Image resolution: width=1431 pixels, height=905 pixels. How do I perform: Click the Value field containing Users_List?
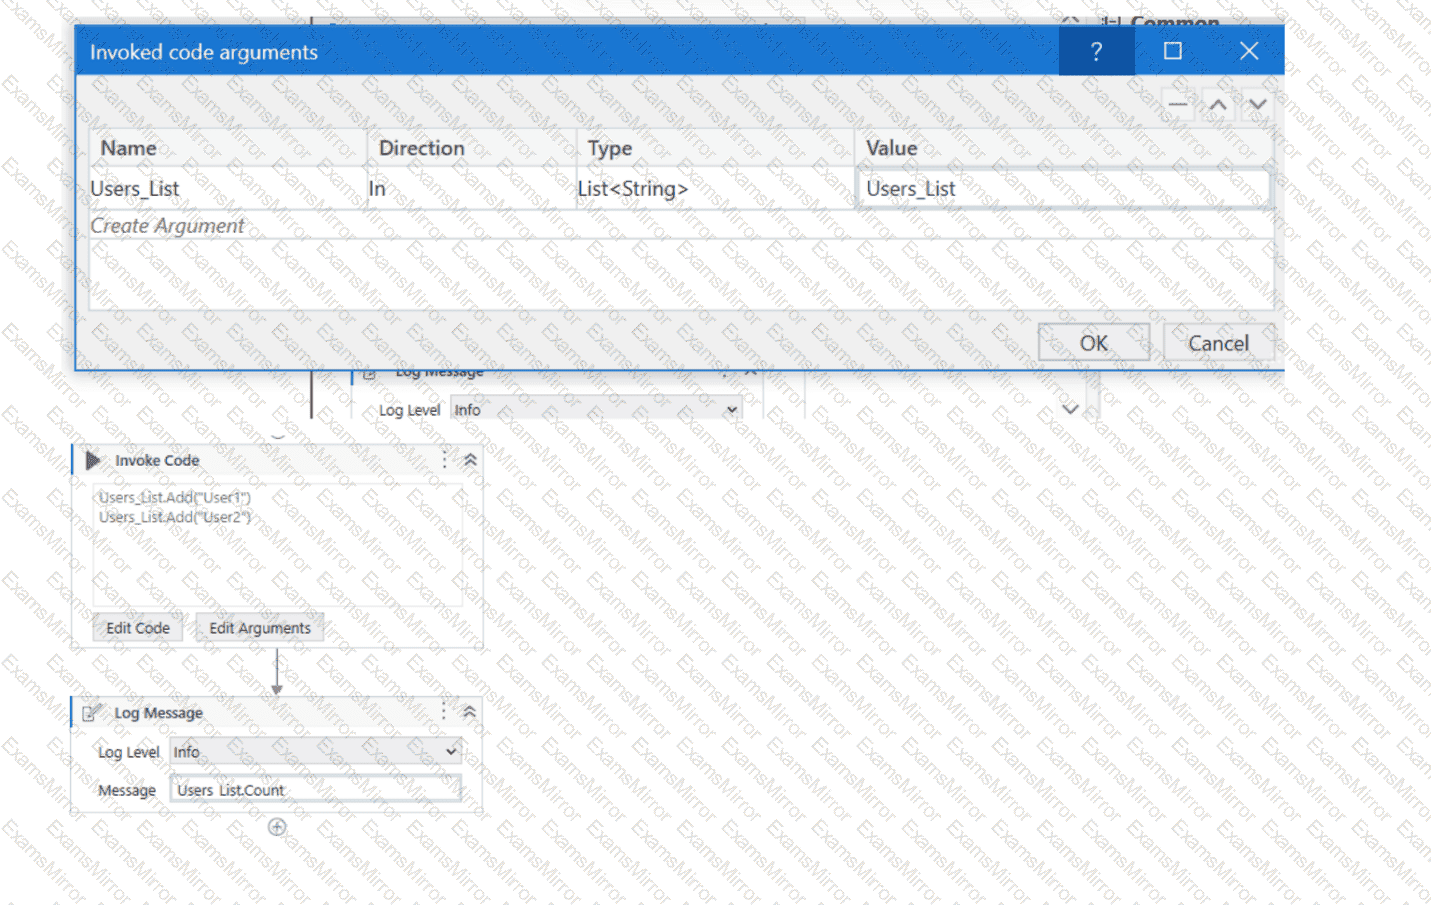click(x=1062, y=189)
